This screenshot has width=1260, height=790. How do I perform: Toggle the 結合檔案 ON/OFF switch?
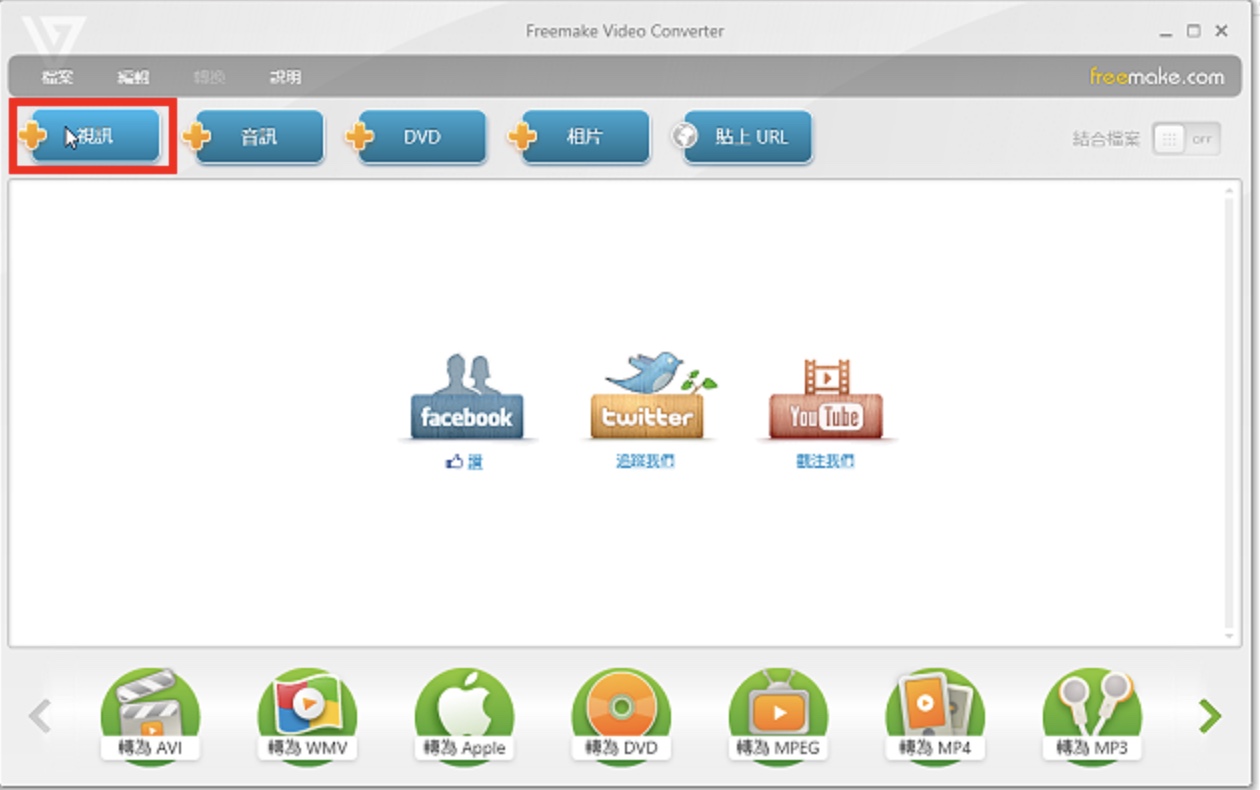coord(1186,139)
